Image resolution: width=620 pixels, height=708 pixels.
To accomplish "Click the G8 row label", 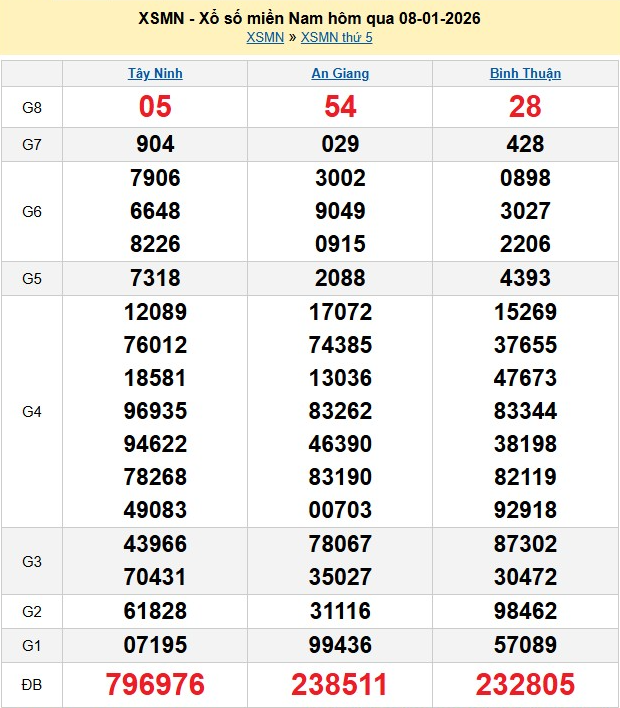I will click(32, 107).
